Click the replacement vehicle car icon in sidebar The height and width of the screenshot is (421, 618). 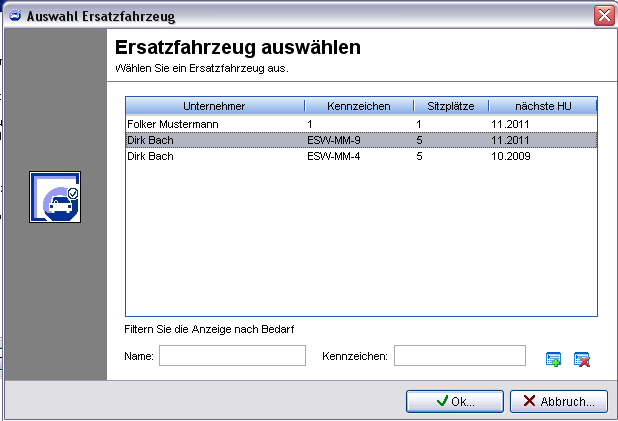pyautogui.click(x=54, y=197)
